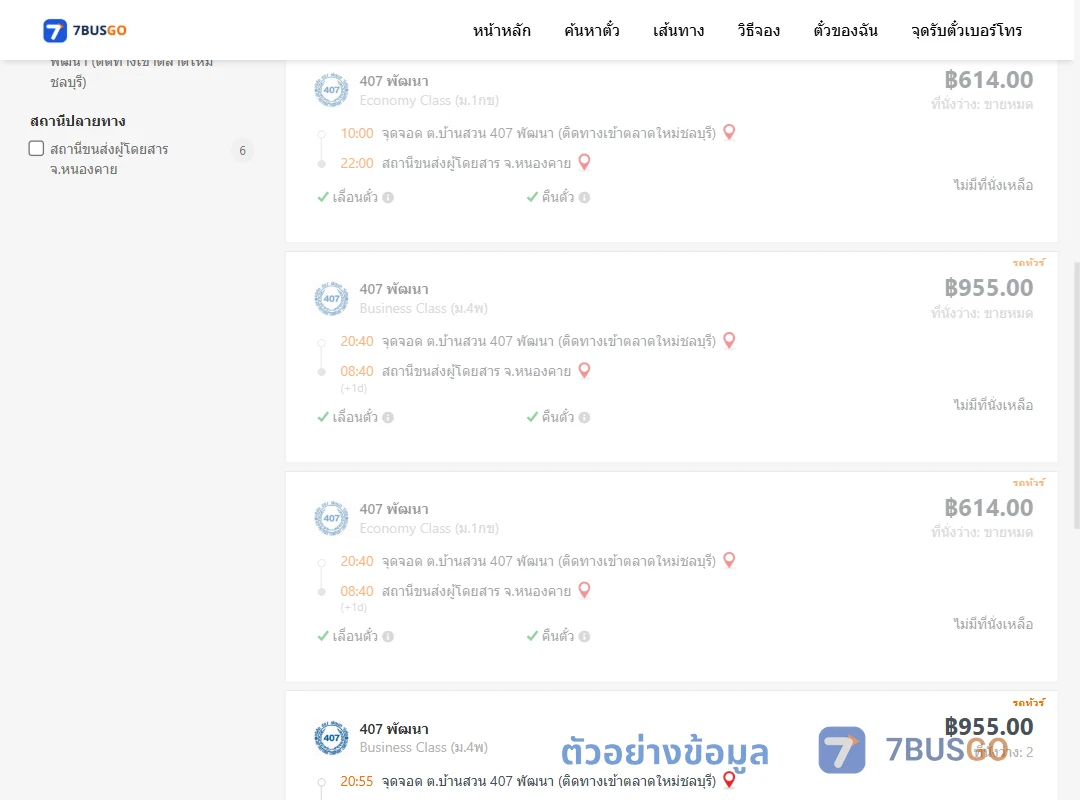Show info icon beside first เลื่อนตั๋ว
Image resolution: width=1080 pixels, height=800 pixels.
coord(388,198)
